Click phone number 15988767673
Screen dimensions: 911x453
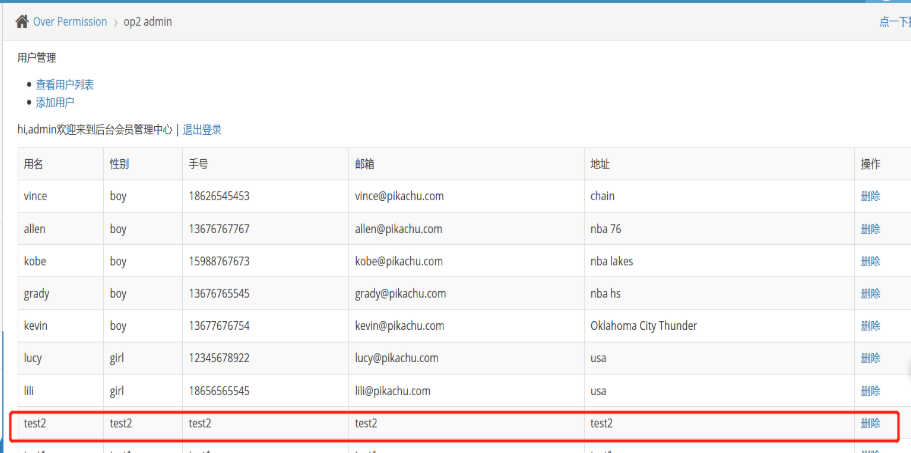[219, 261]
